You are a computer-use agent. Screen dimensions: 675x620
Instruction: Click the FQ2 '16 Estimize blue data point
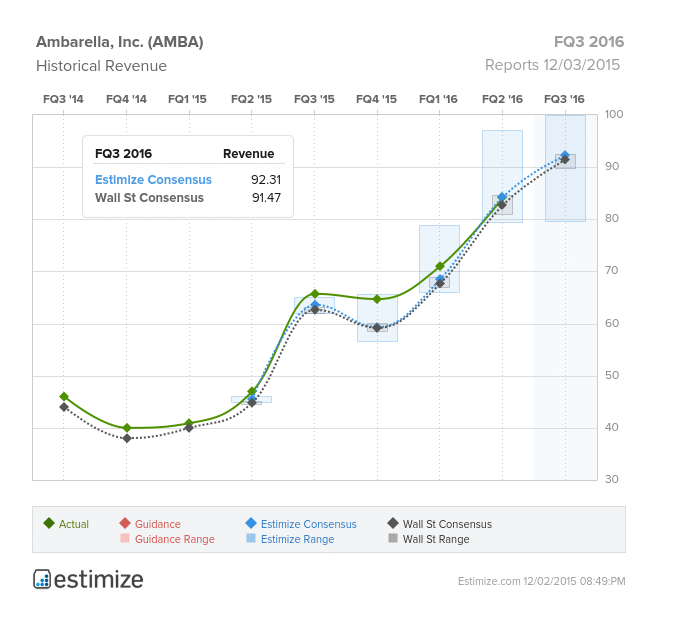click(502, 197)
